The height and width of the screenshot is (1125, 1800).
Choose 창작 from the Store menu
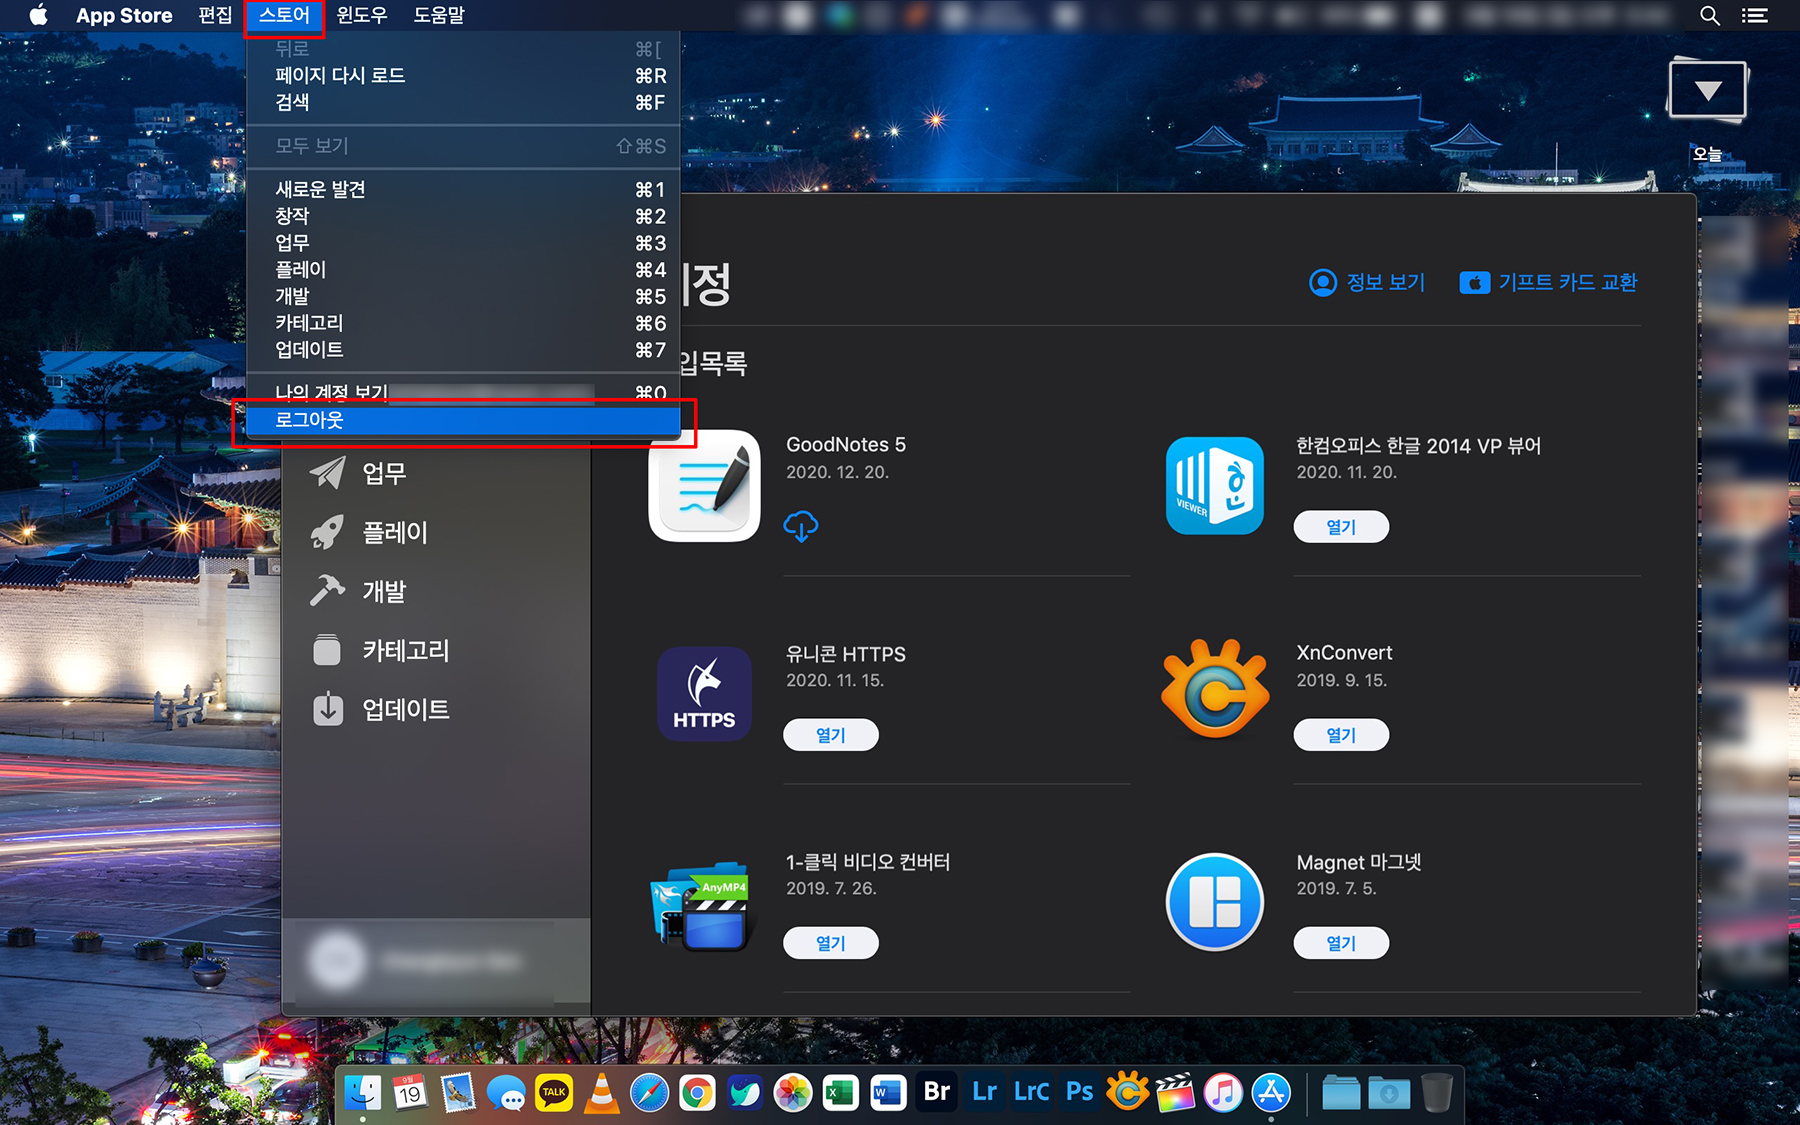point(463,216)
